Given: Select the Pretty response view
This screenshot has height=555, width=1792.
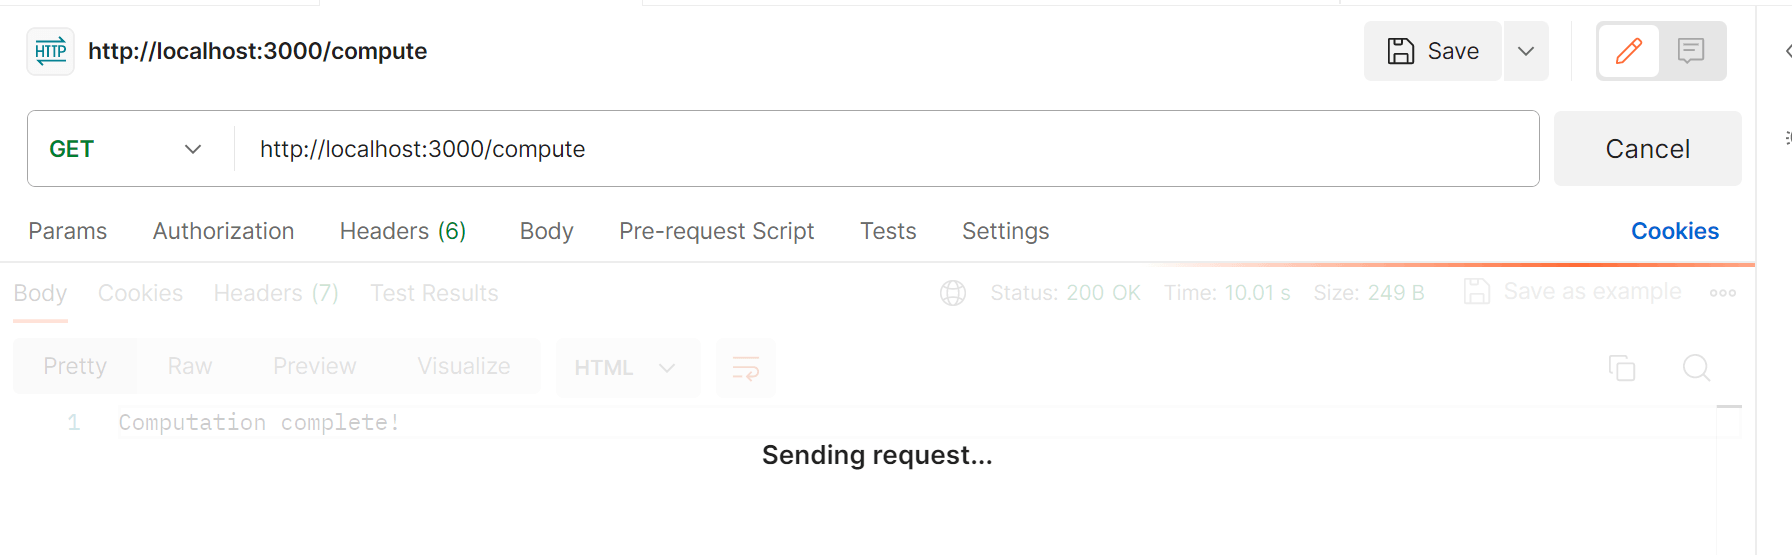Looking at the screenshot, I should click(x=75, y=366).
